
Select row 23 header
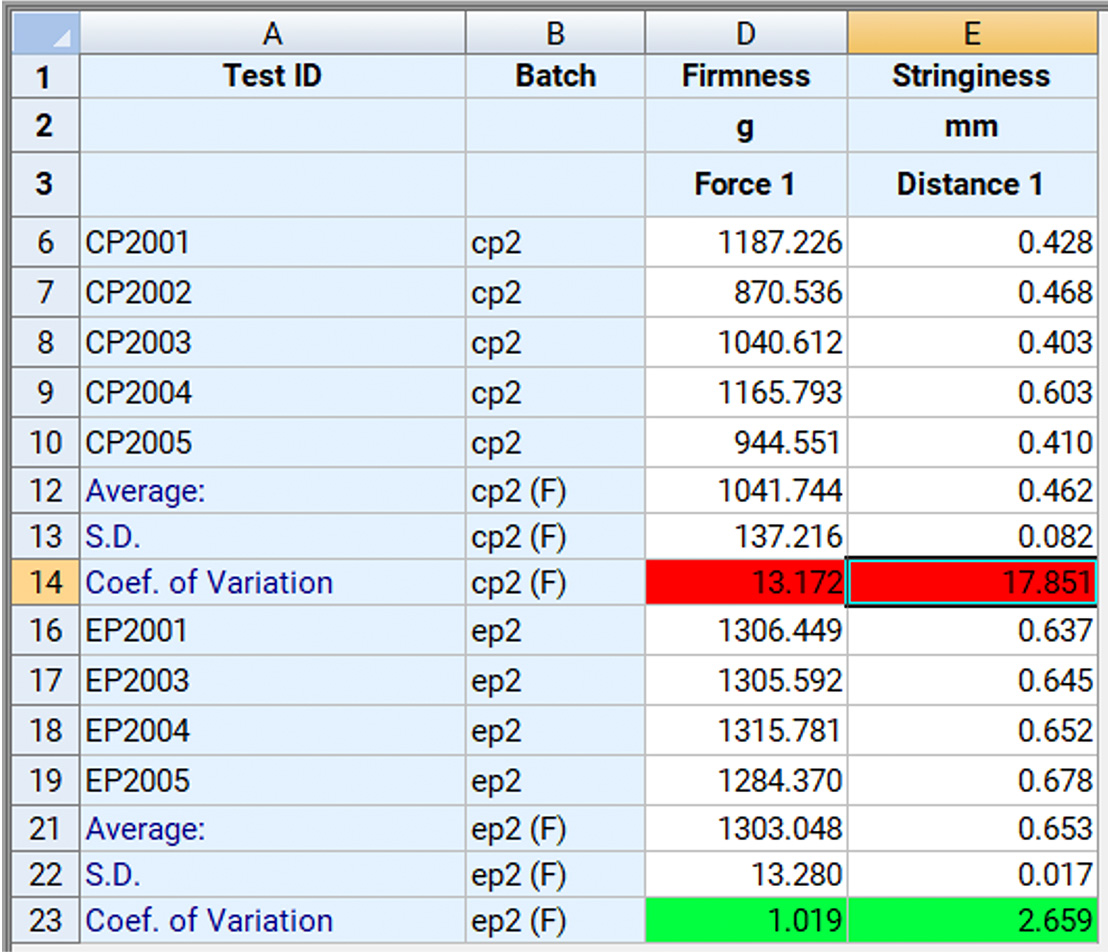click(x=45, y=920)
